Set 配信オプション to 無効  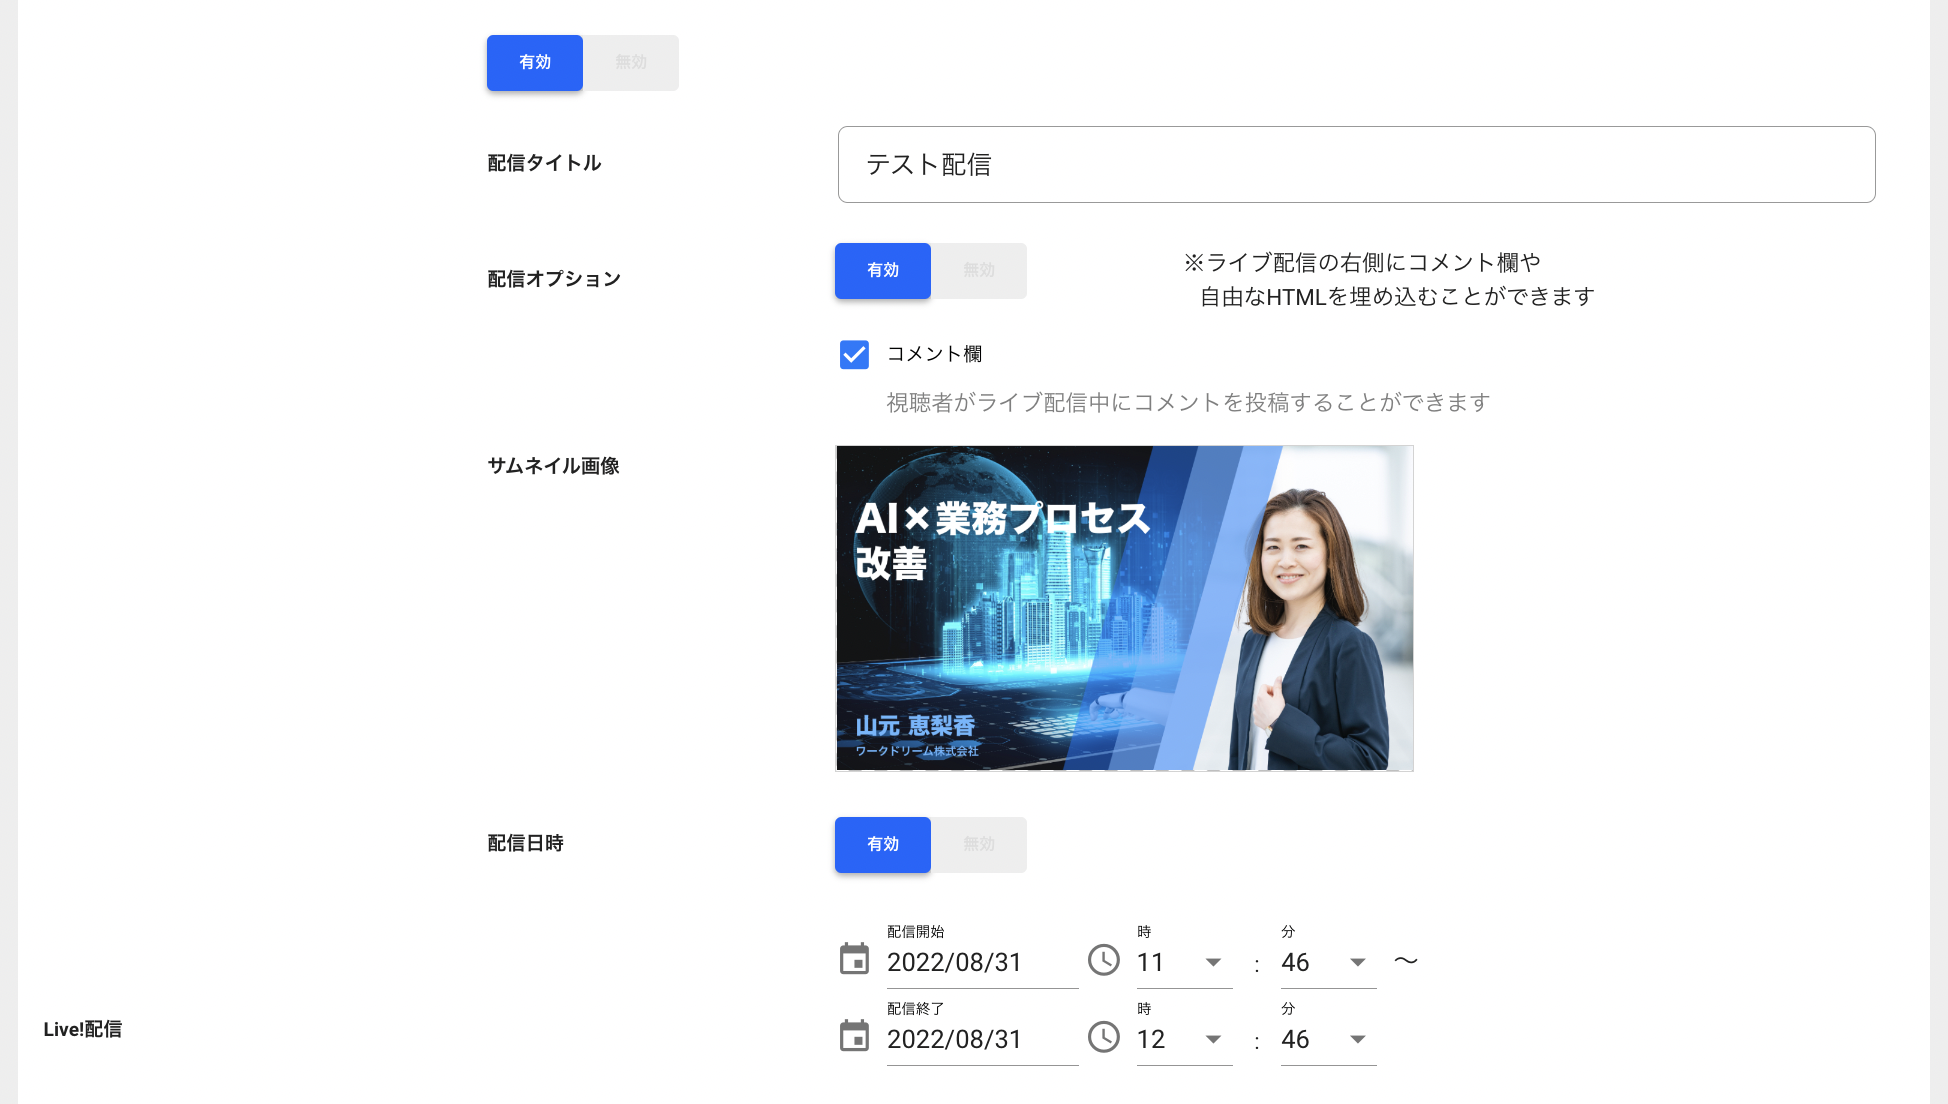979,271
